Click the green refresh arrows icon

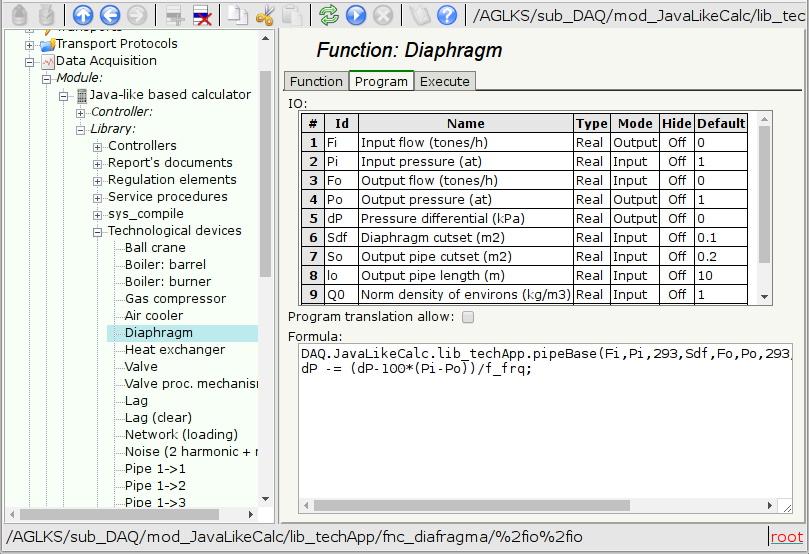tap(329, 15)
